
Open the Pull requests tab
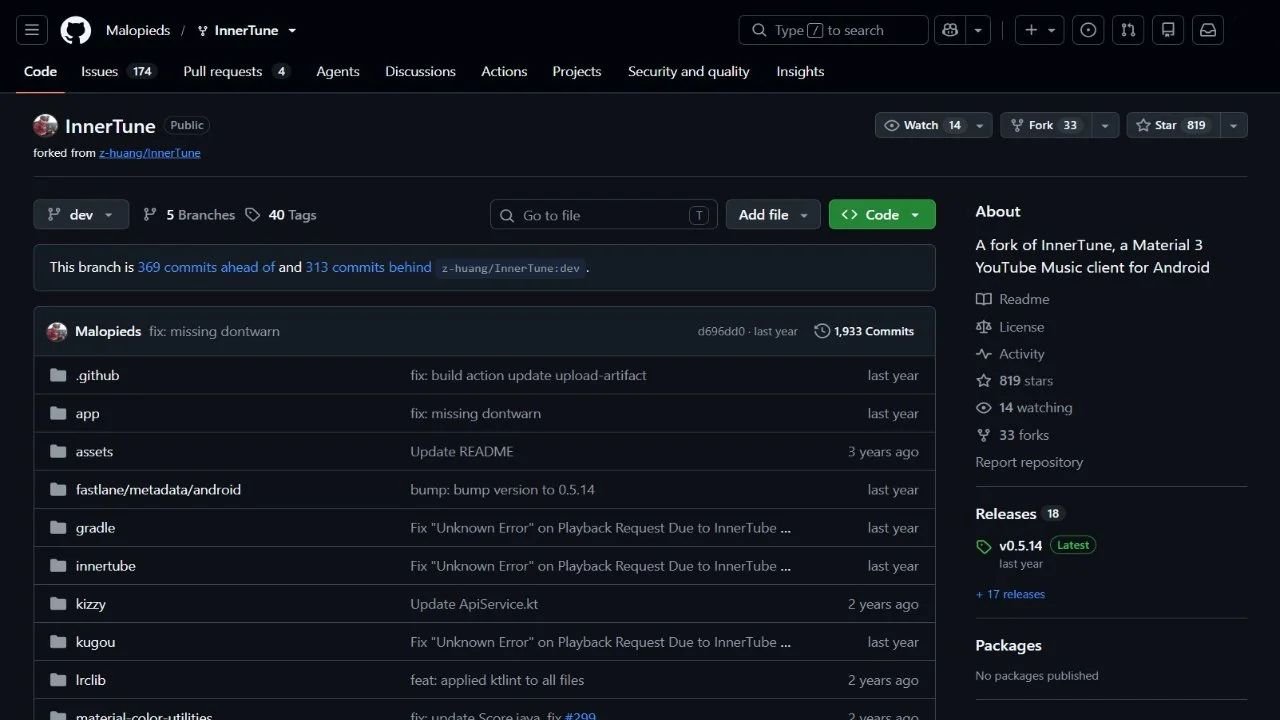[x=237, y=71]
